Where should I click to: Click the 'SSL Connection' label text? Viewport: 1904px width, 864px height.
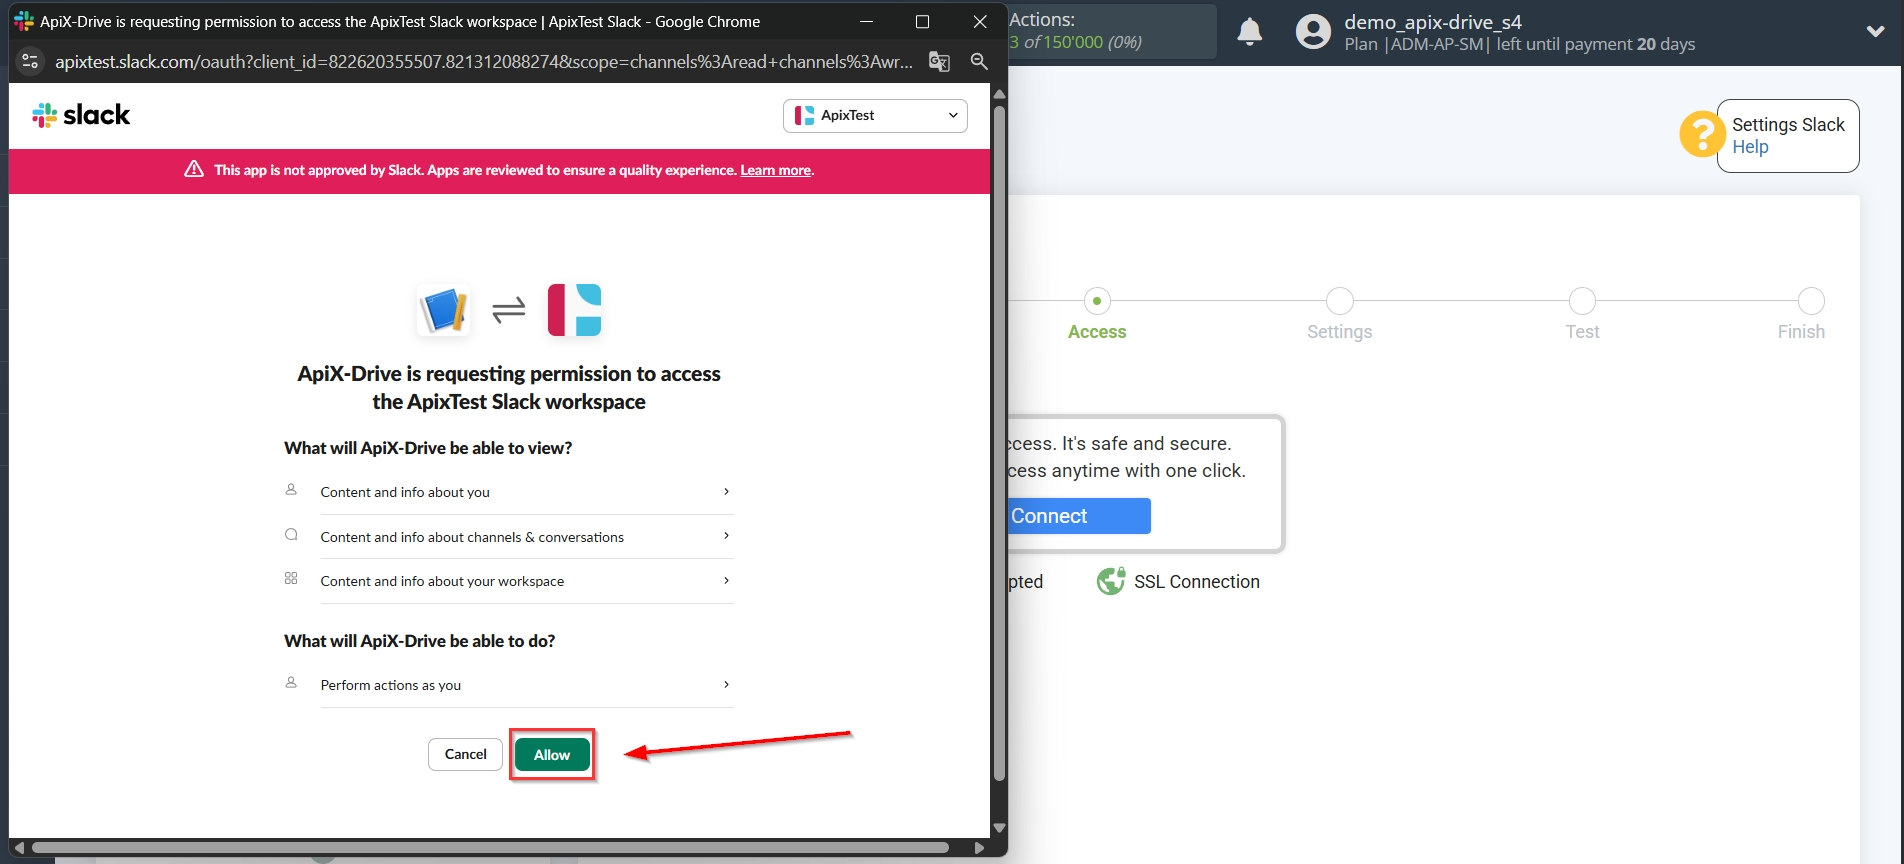point(1196,582)
